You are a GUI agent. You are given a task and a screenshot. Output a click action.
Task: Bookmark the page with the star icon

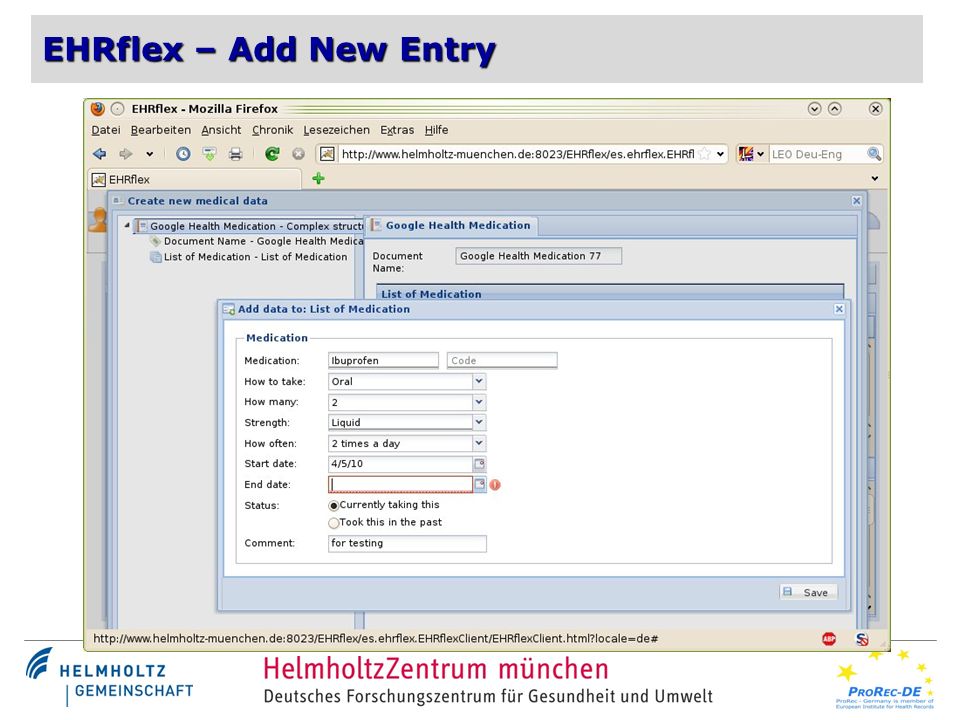pos(705,154)
